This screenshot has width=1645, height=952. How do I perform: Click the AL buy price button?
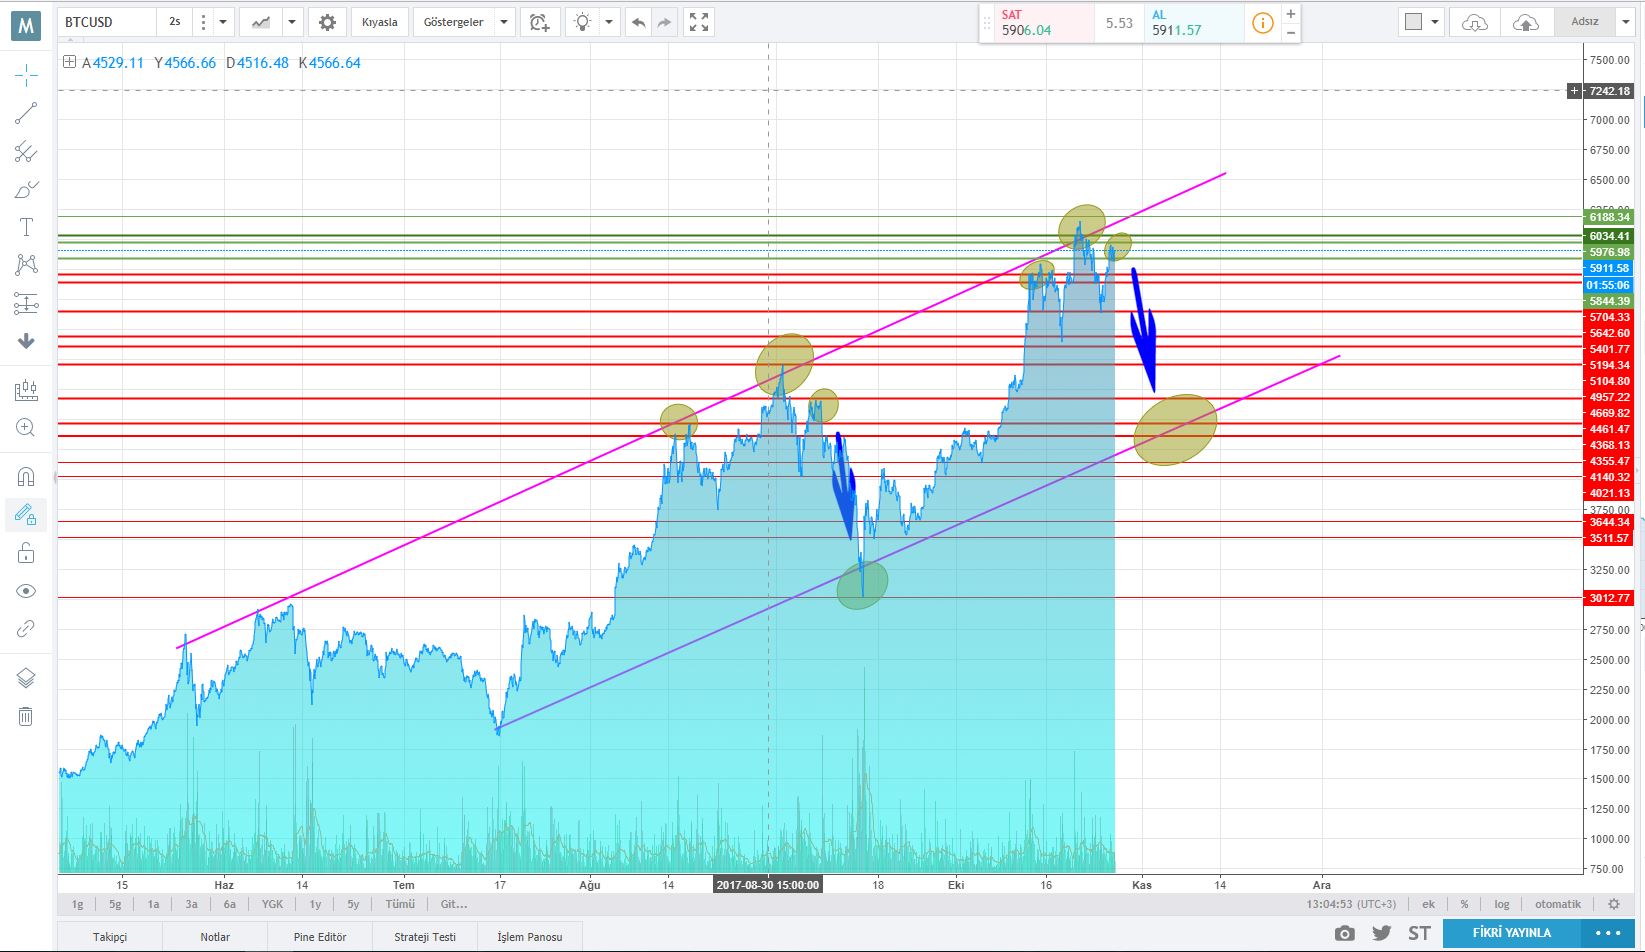click(x=1194, y=23)
